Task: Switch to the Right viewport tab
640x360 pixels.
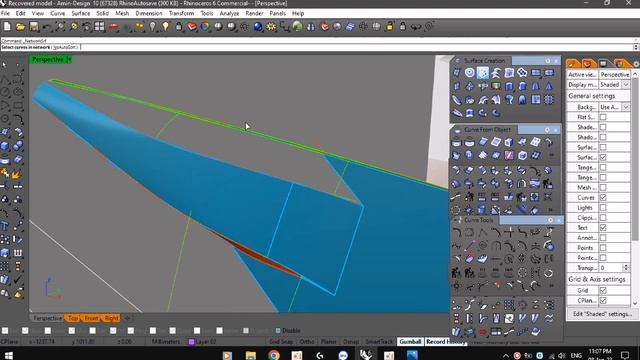Action: (x=111, y=318)
